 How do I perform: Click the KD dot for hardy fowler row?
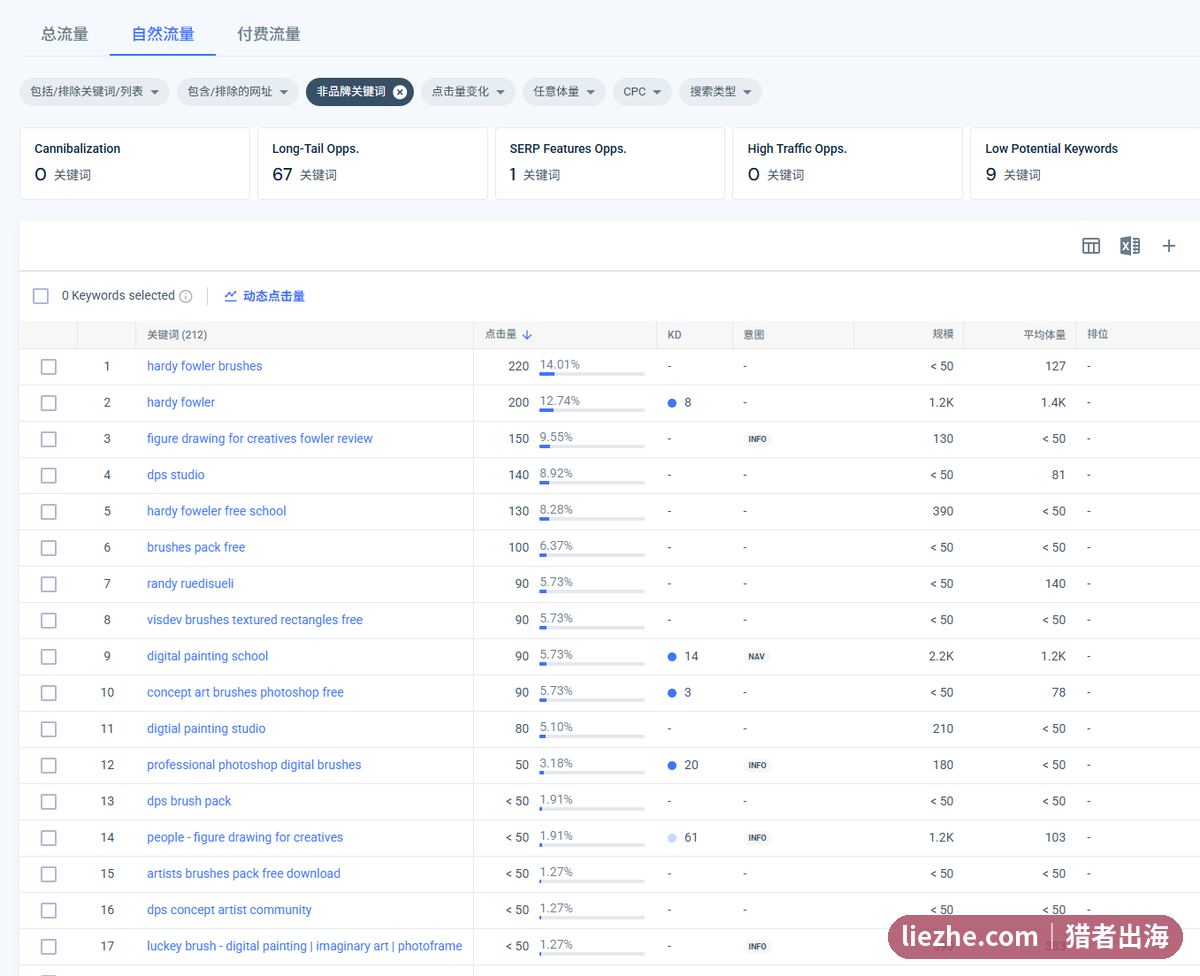(672, 403)
